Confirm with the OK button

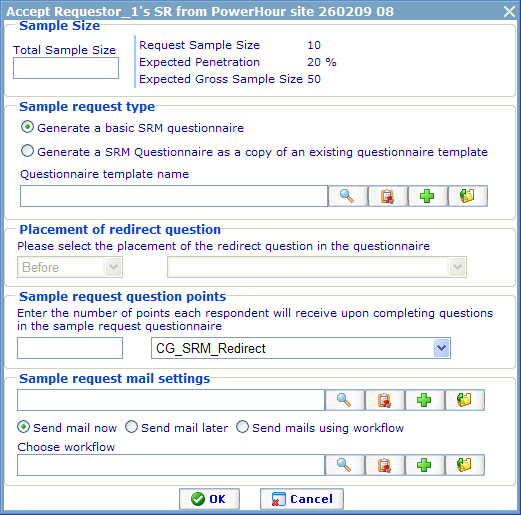pos(209,499)
